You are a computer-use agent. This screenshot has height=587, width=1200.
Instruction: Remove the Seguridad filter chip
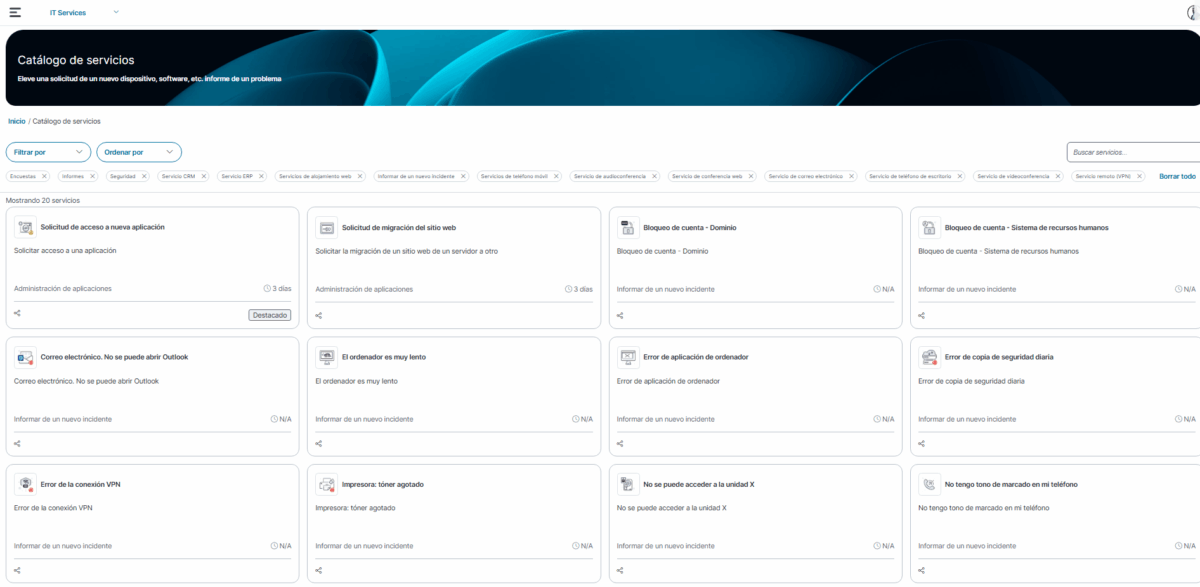click(x=145, y=175)
